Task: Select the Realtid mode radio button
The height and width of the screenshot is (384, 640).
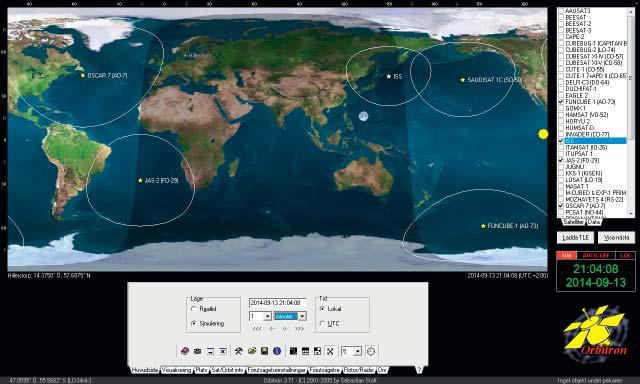Action: (194, 309)
